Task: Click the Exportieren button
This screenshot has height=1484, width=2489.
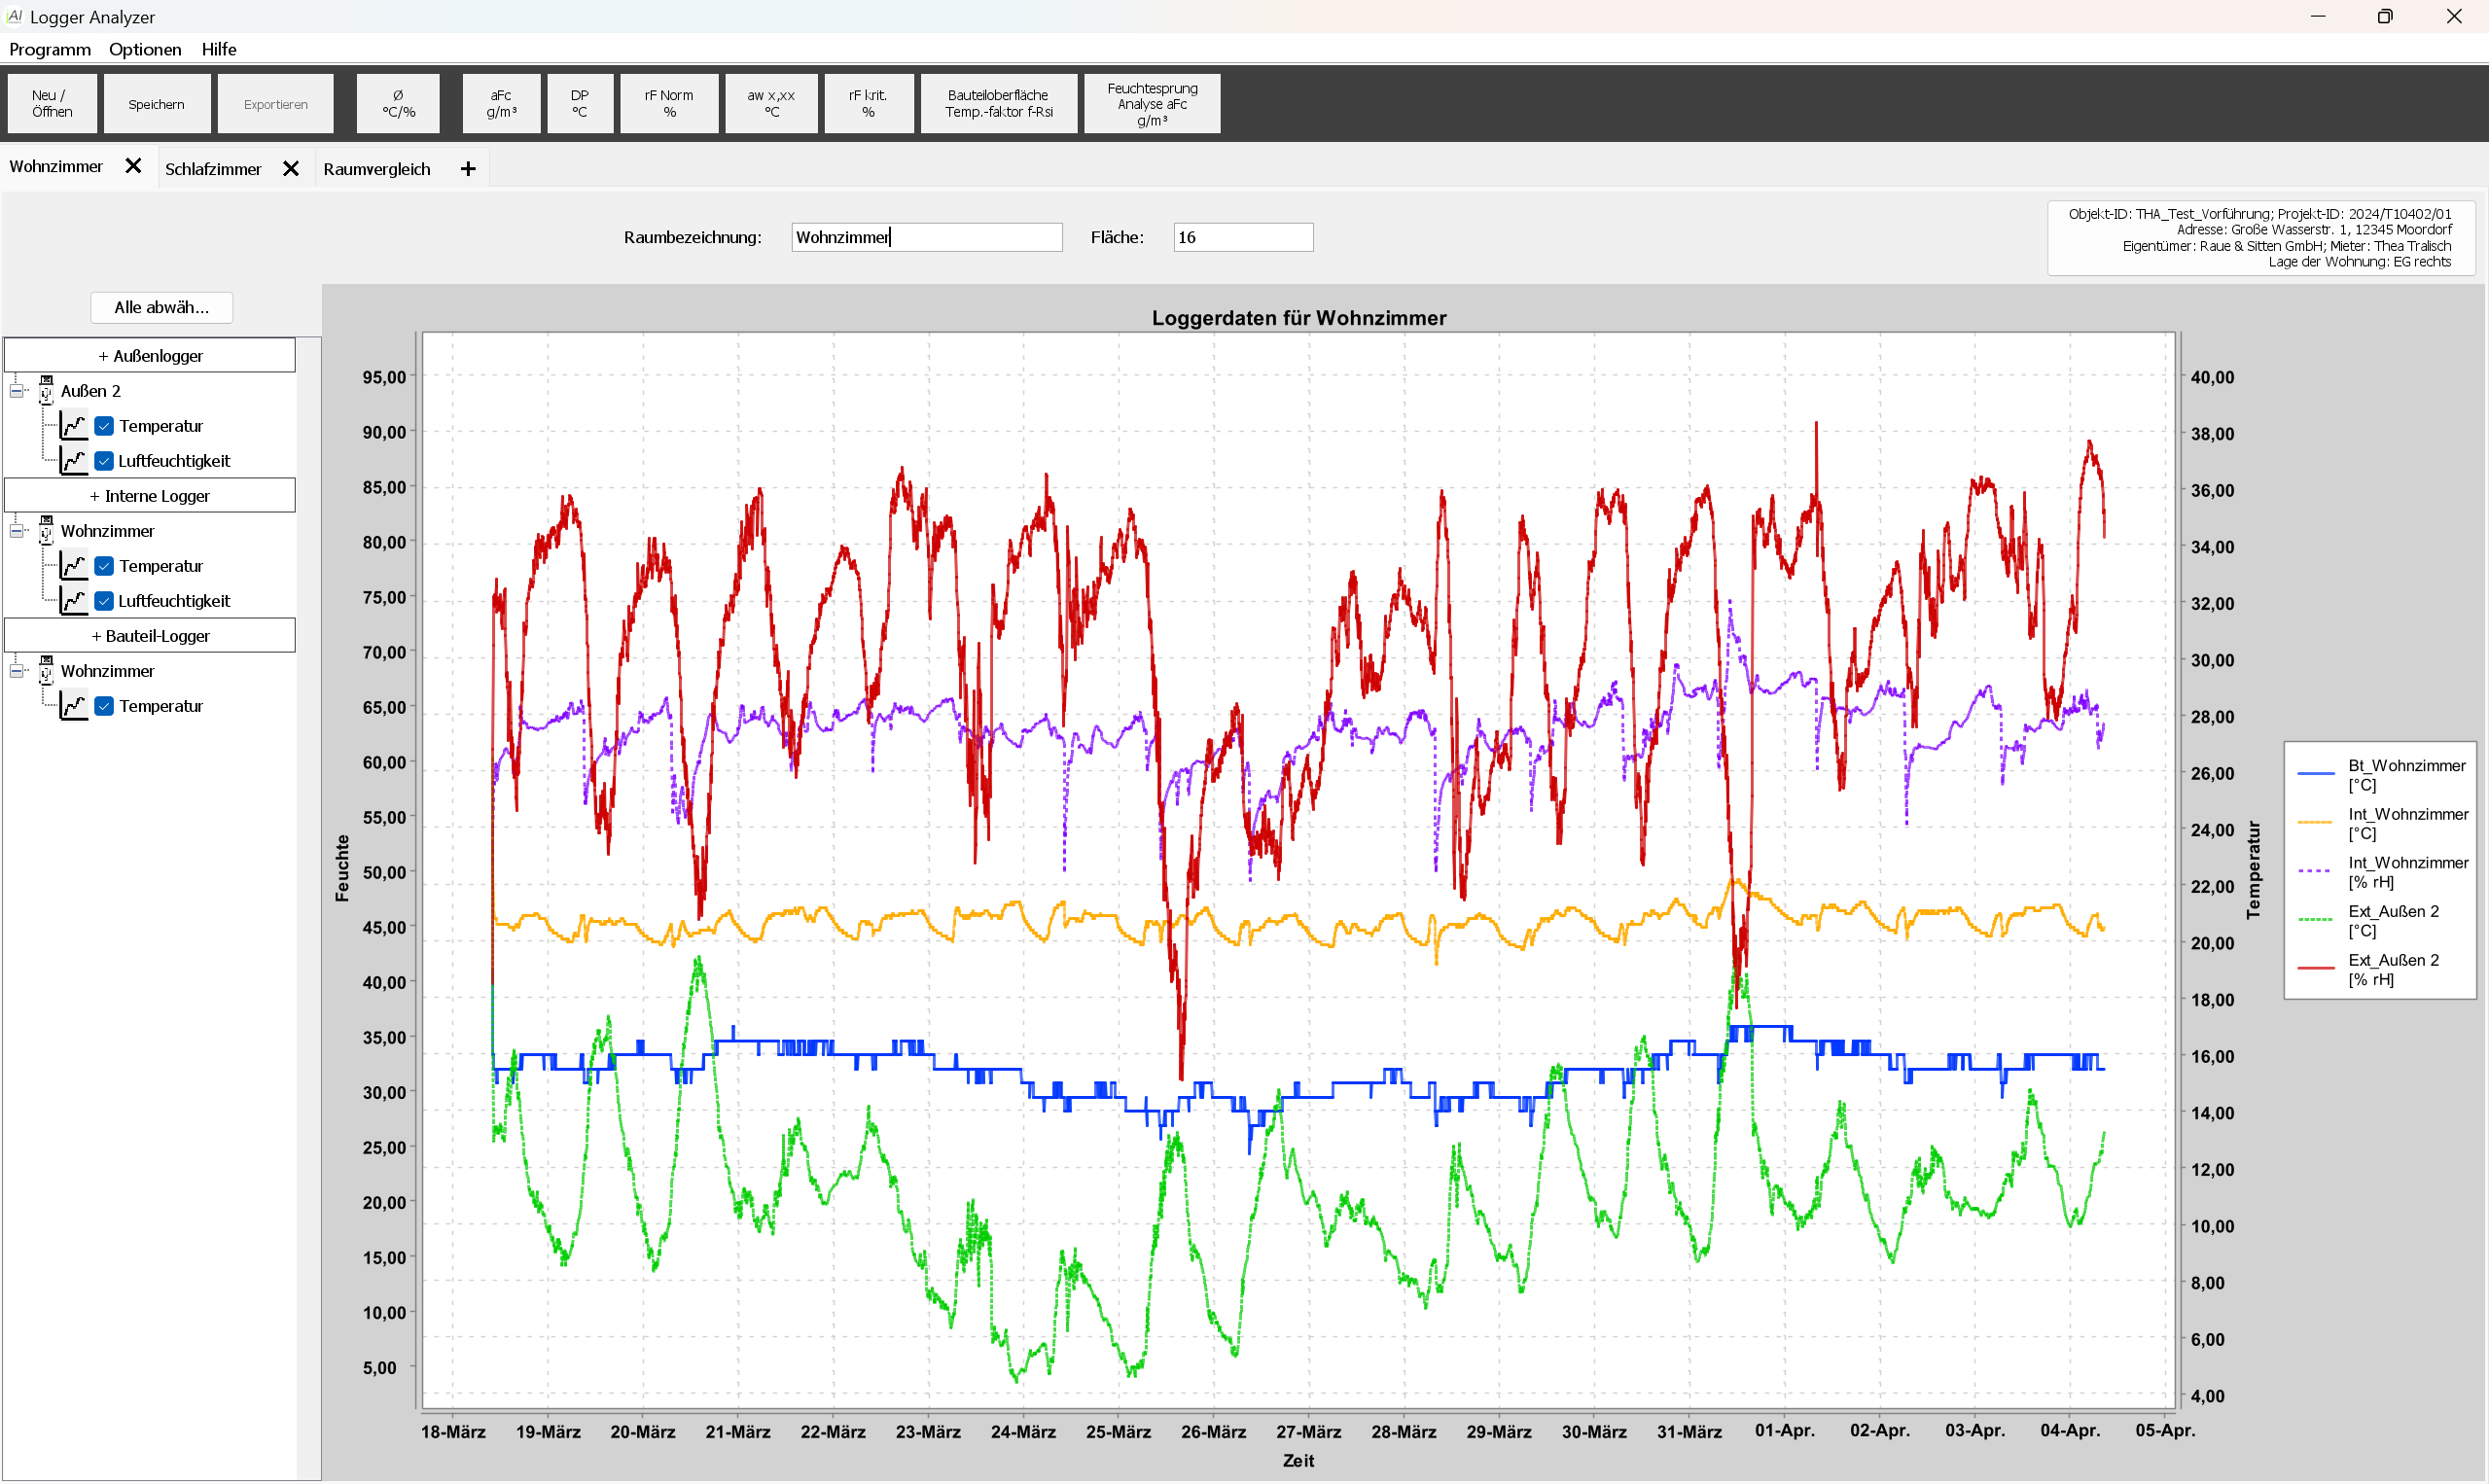Action: coord(276,103)
